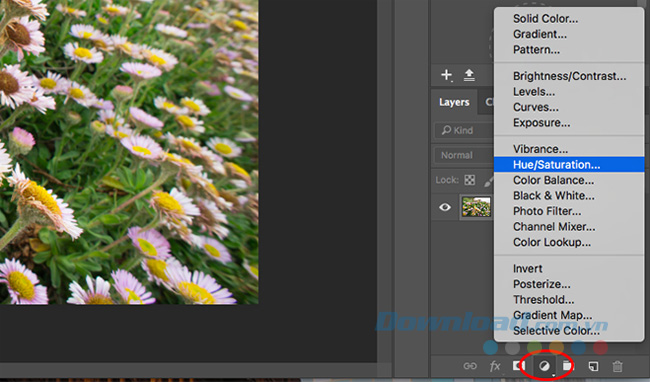650x382 pixels.
Task: Switch to the Layers tab
Action: (x=454, y=102)
